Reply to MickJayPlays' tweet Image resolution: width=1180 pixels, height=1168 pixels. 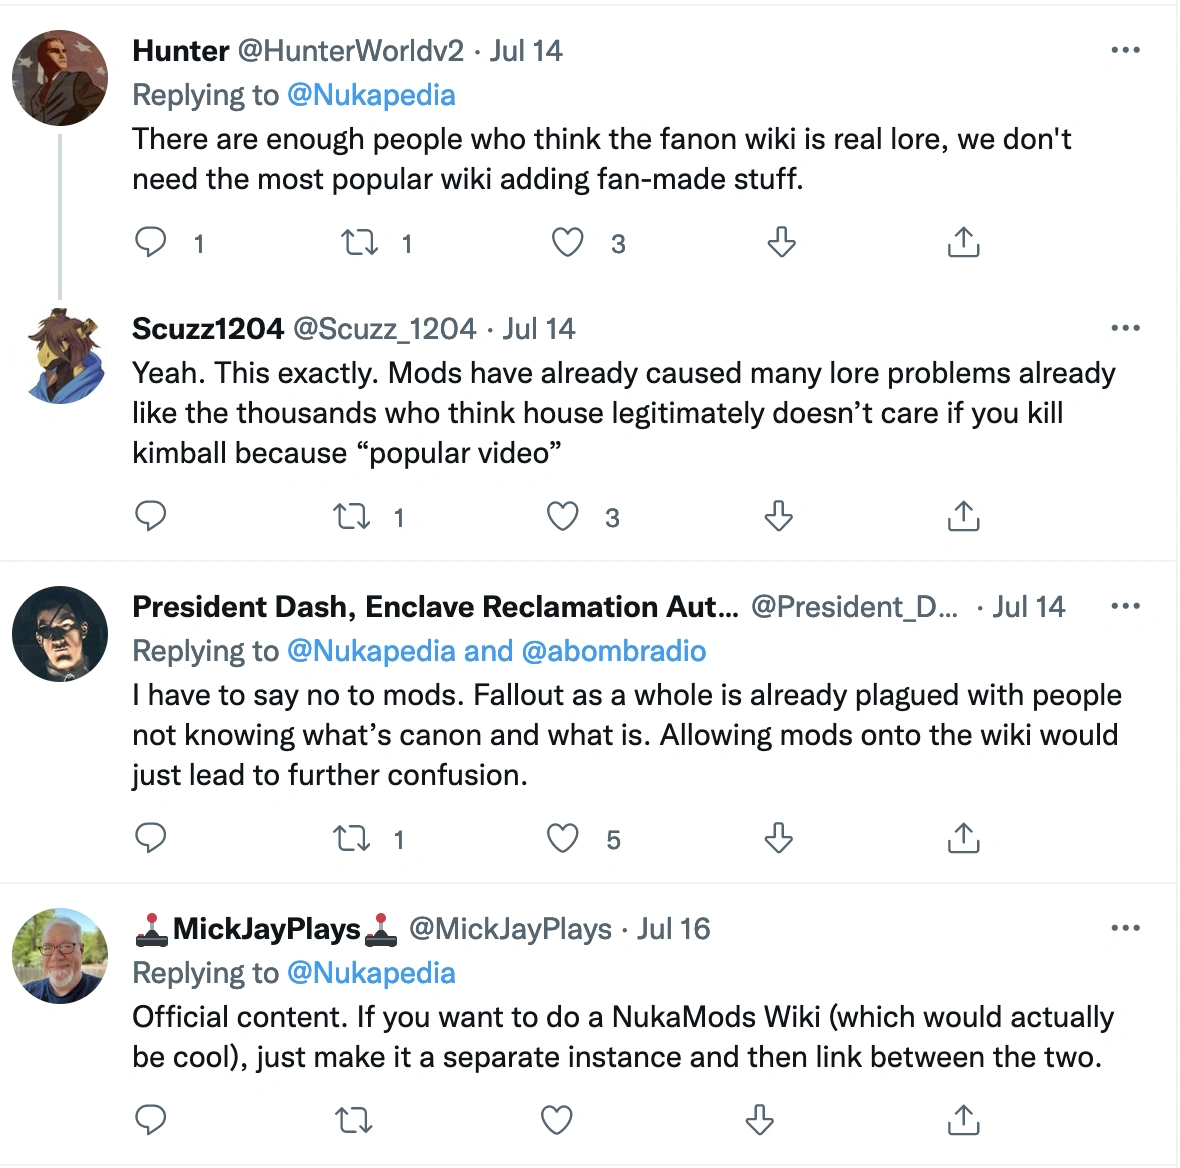coord(151,1121)
